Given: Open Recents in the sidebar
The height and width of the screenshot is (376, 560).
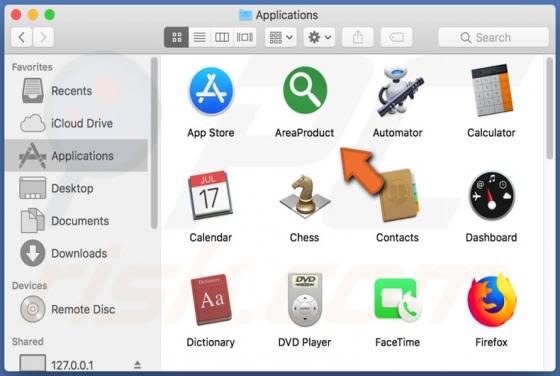Looking at the screenshot, I should tap(76, 91).
